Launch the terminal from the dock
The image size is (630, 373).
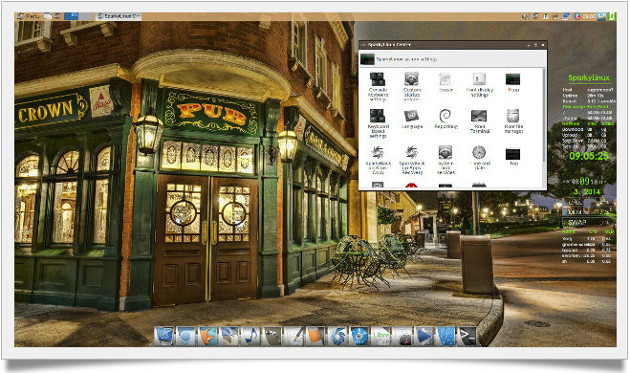tap(467, 336)
